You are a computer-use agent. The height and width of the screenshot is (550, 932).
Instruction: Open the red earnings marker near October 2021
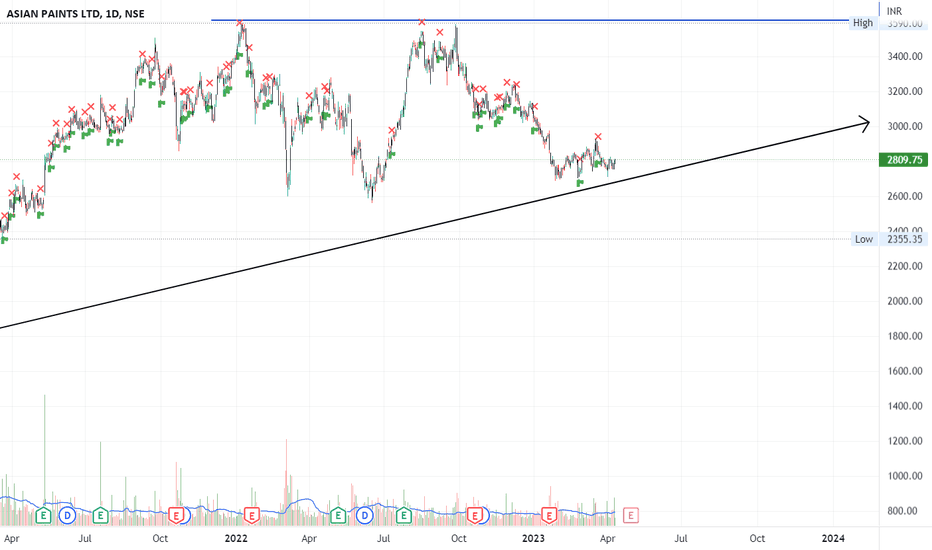(176, 515)
